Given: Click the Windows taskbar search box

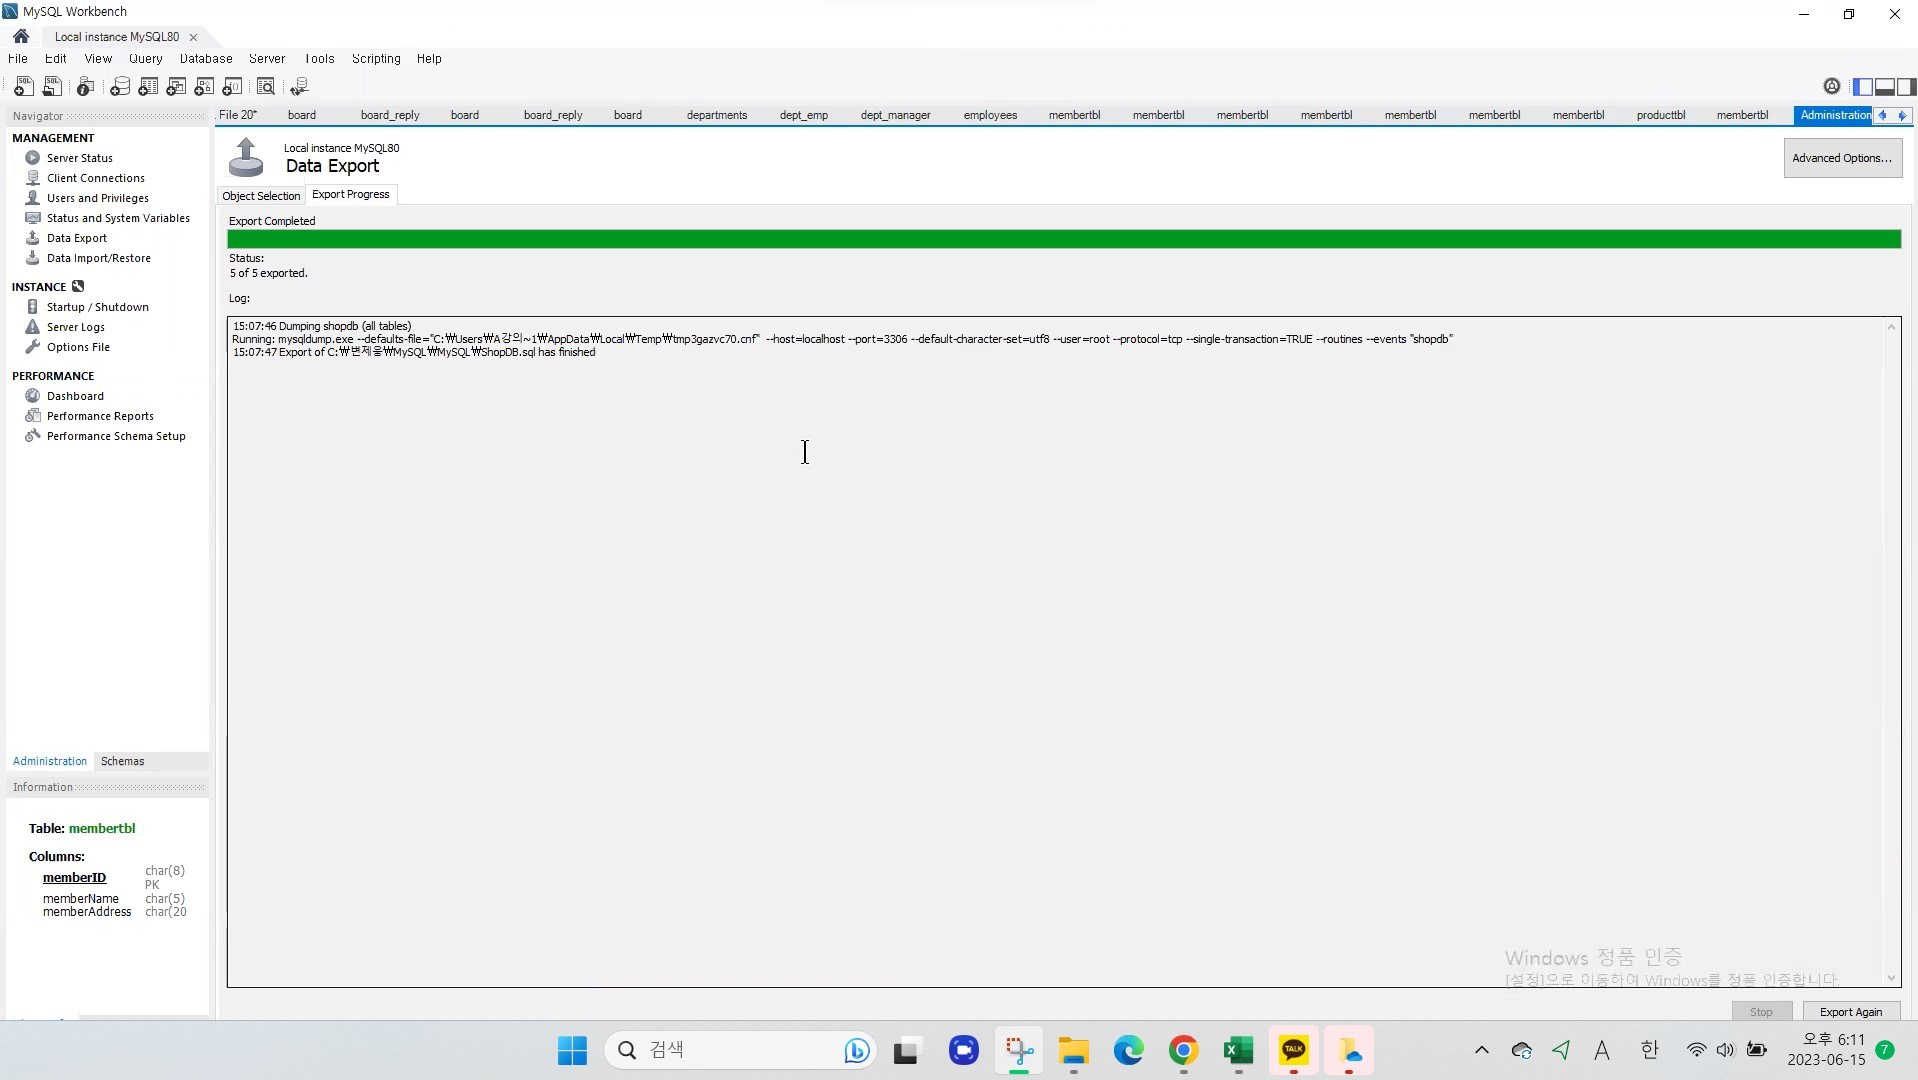Looking at the screenshot, I should 740,1050.
